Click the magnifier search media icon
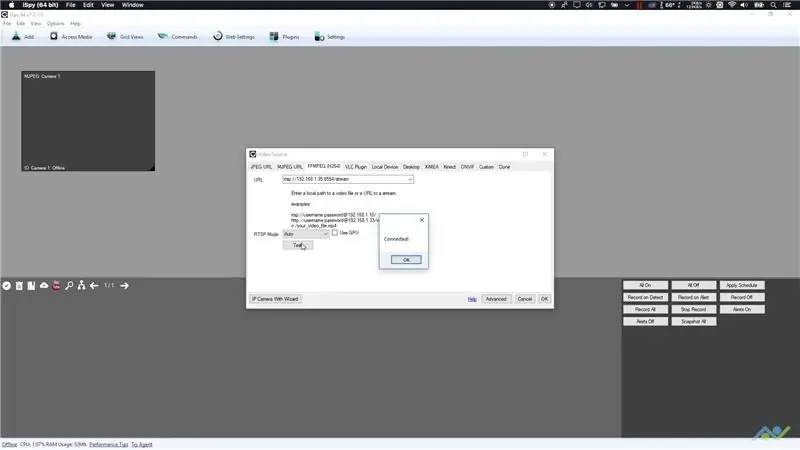Image resolution: width=800 pixels, height=450 pixels. (69, 286)
